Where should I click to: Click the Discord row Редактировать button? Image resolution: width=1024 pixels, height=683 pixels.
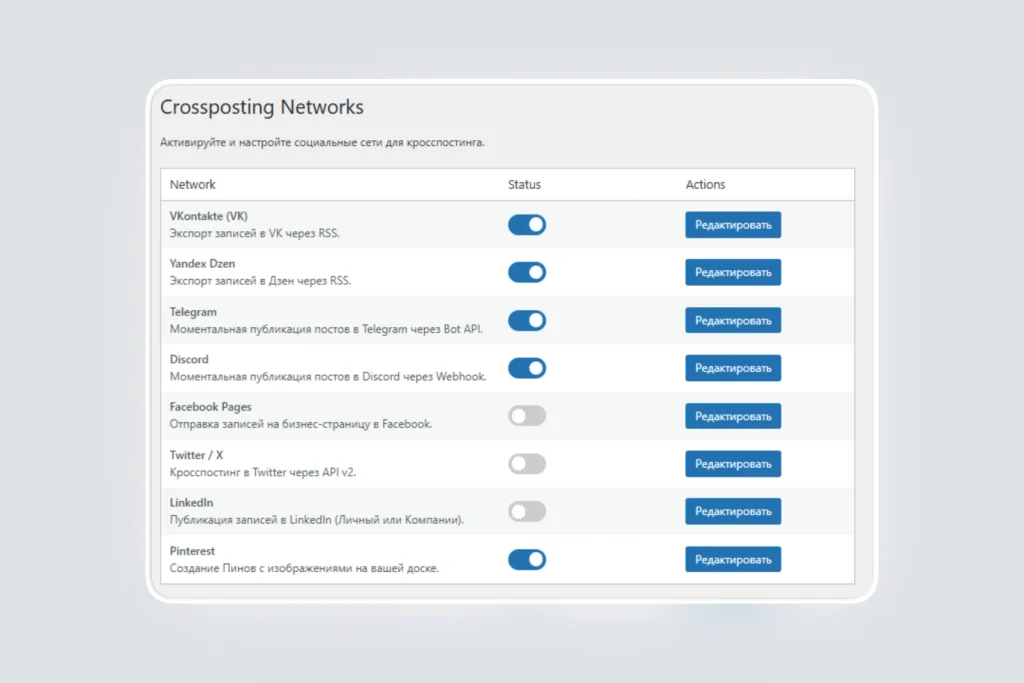point(733,368)
